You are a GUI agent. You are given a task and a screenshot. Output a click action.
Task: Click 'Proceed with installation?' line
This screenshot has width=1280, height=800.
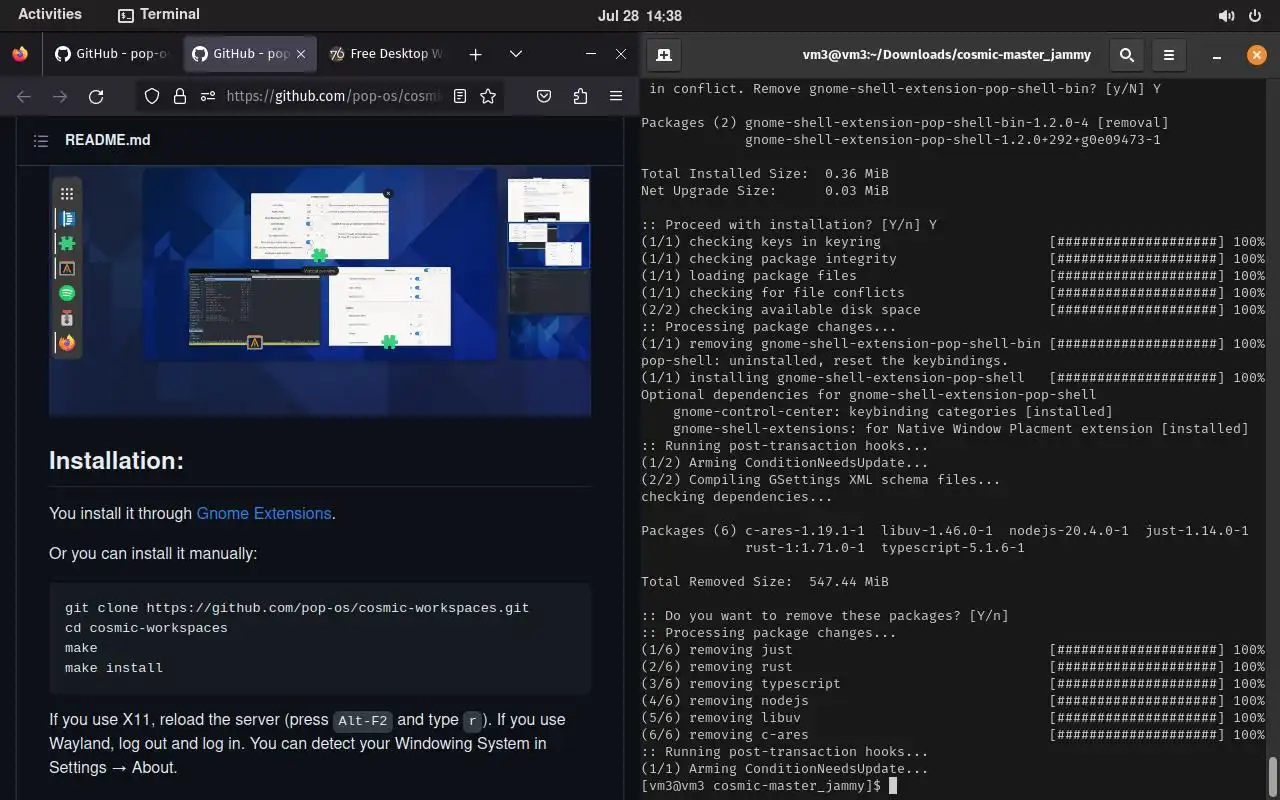(789, 225)
